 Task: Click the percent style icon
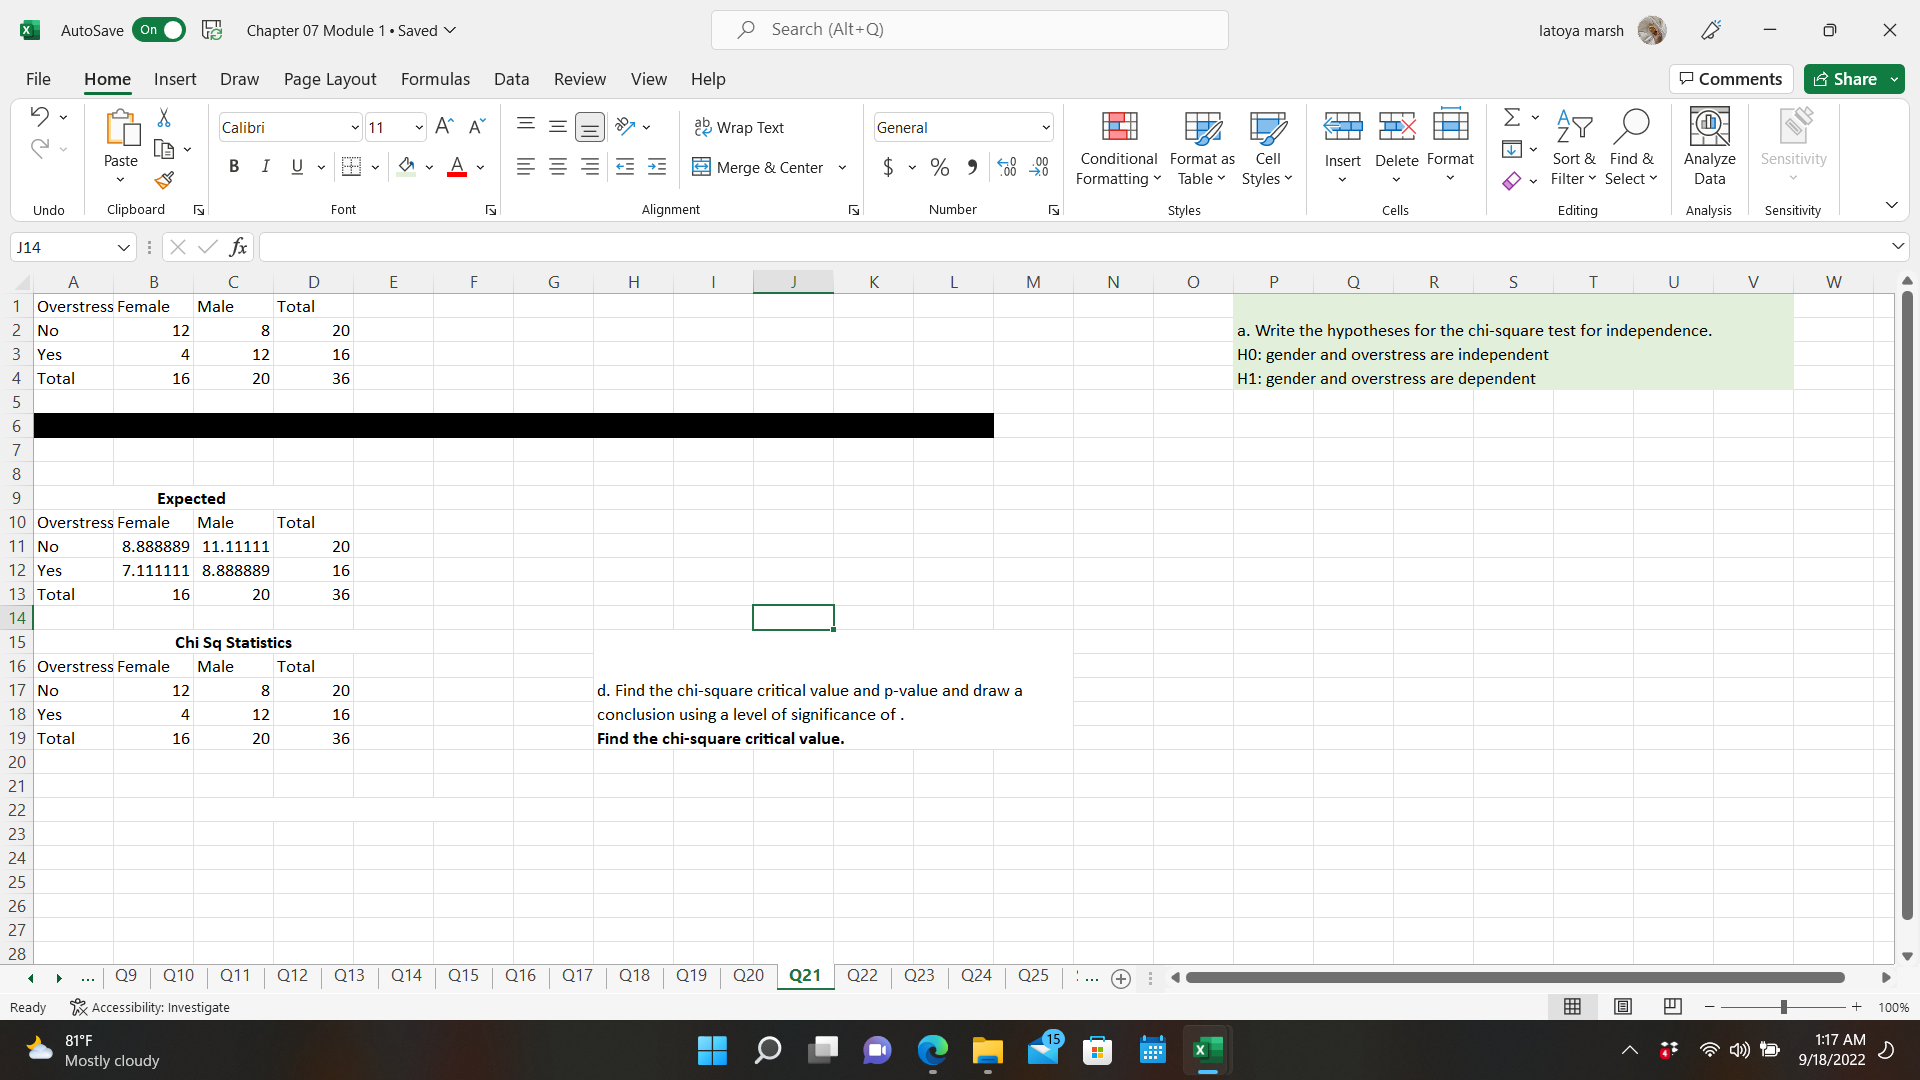939,167
